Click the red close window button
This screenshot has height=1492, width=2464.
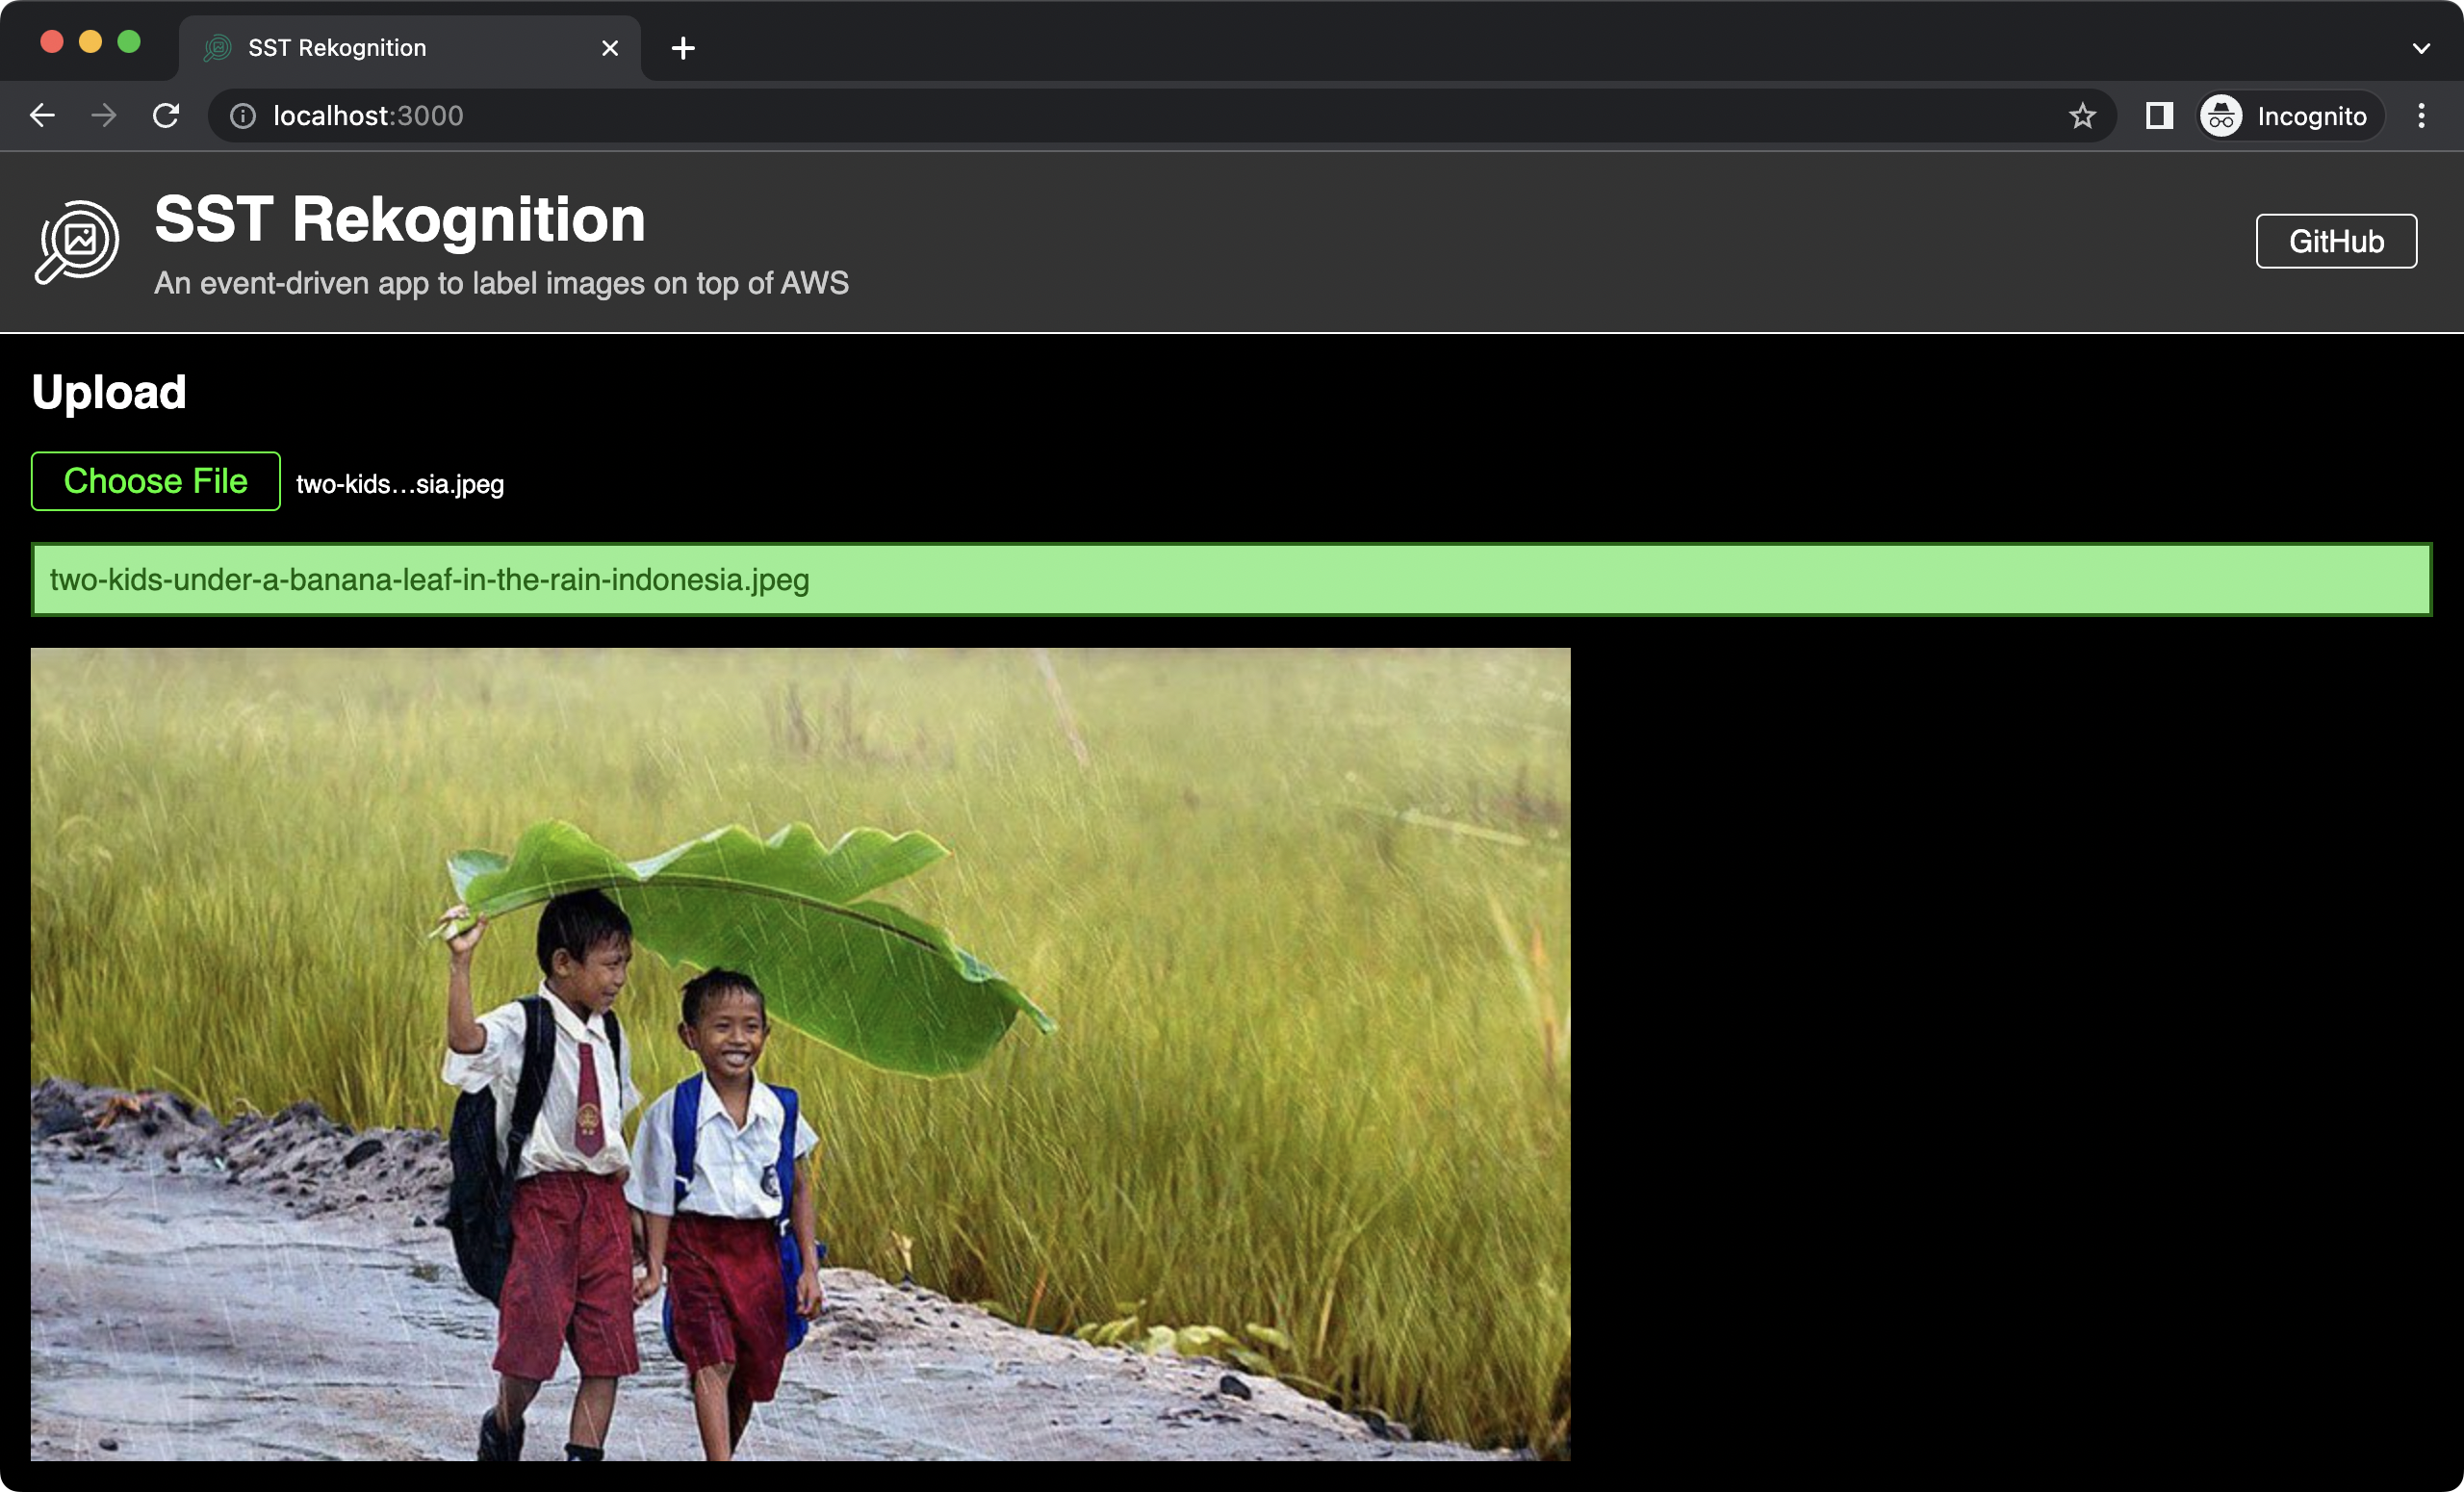point(52,42)
